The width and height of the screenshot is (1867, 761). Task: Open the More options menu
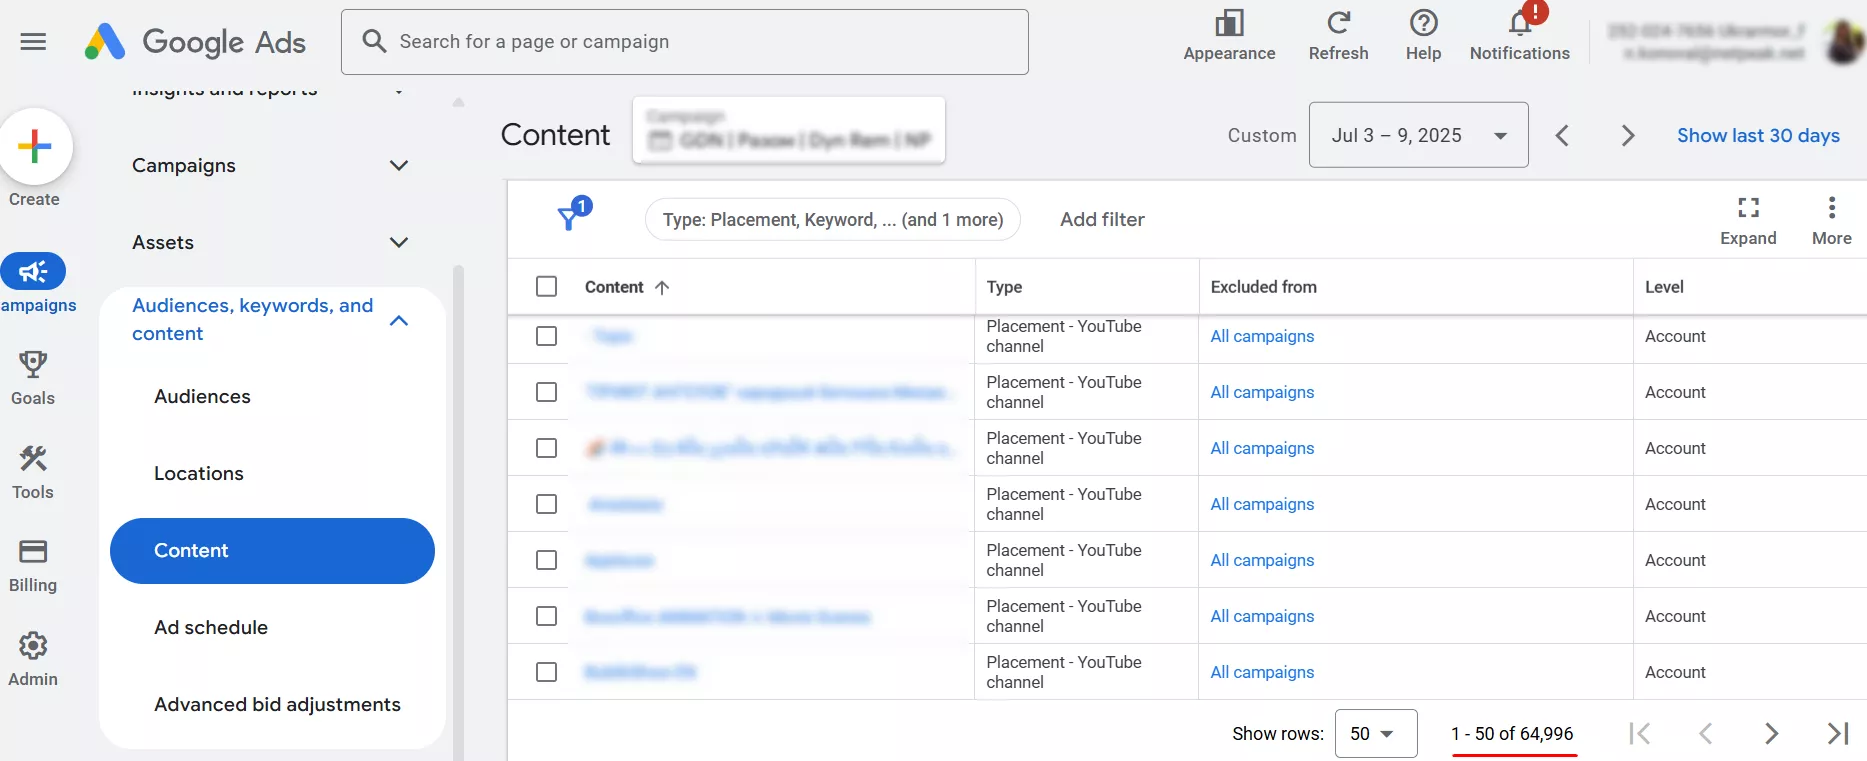(x=1831, y=208)
